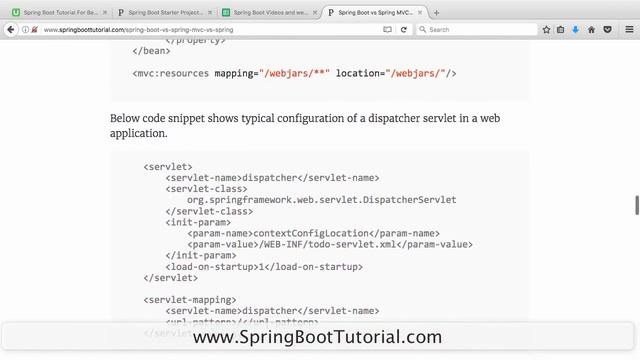Close the Spring Boot vs Spring MVC tab
The width and height of the screenshot is (640, 360).
tap(420, 13)
